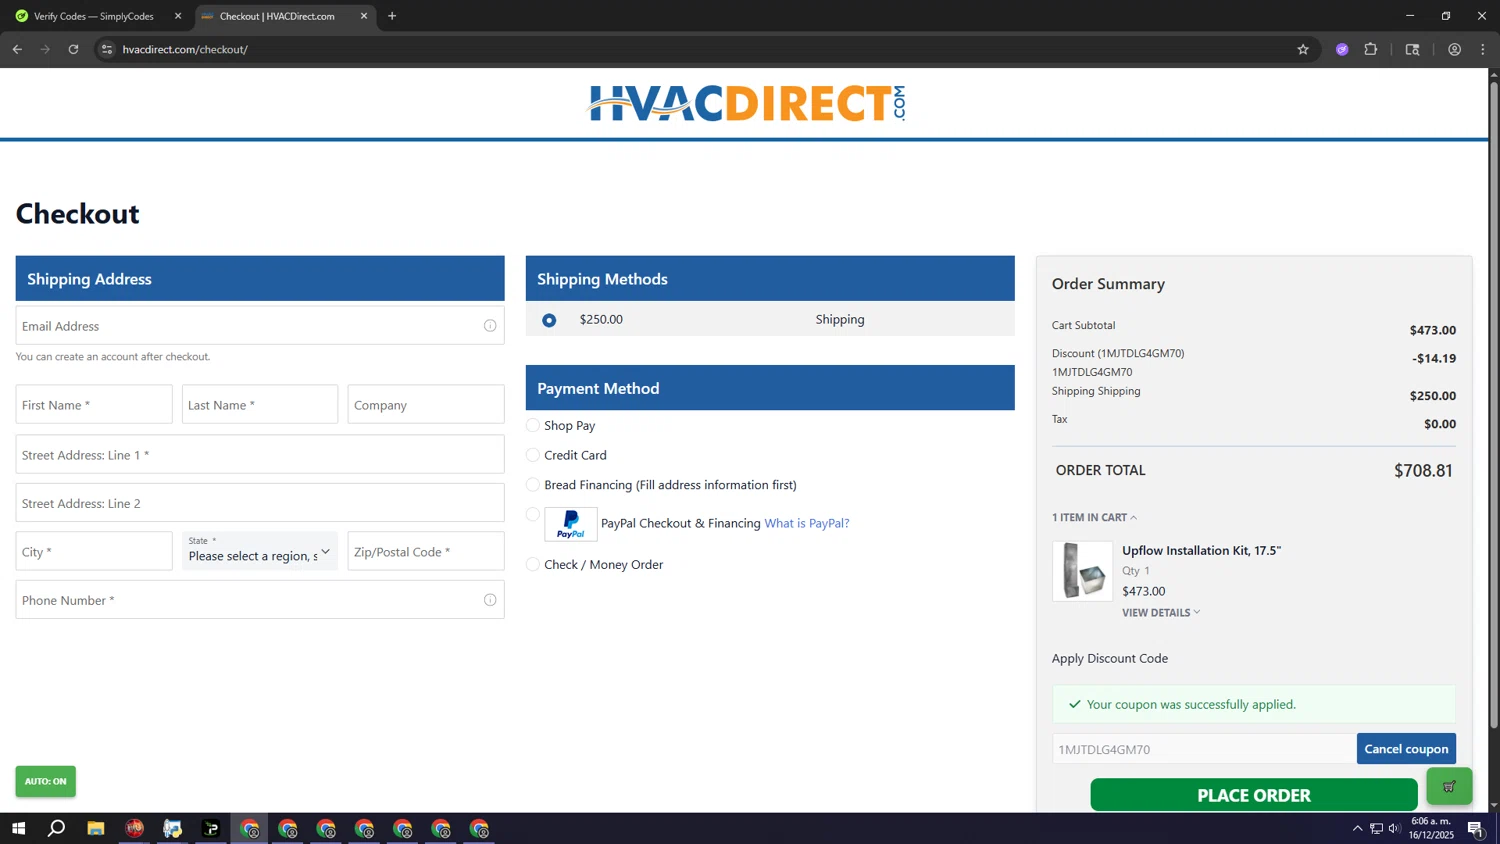The height and width of the screenshot is (844, 1500).
Task: Click the City field
Action: [94, 551]
